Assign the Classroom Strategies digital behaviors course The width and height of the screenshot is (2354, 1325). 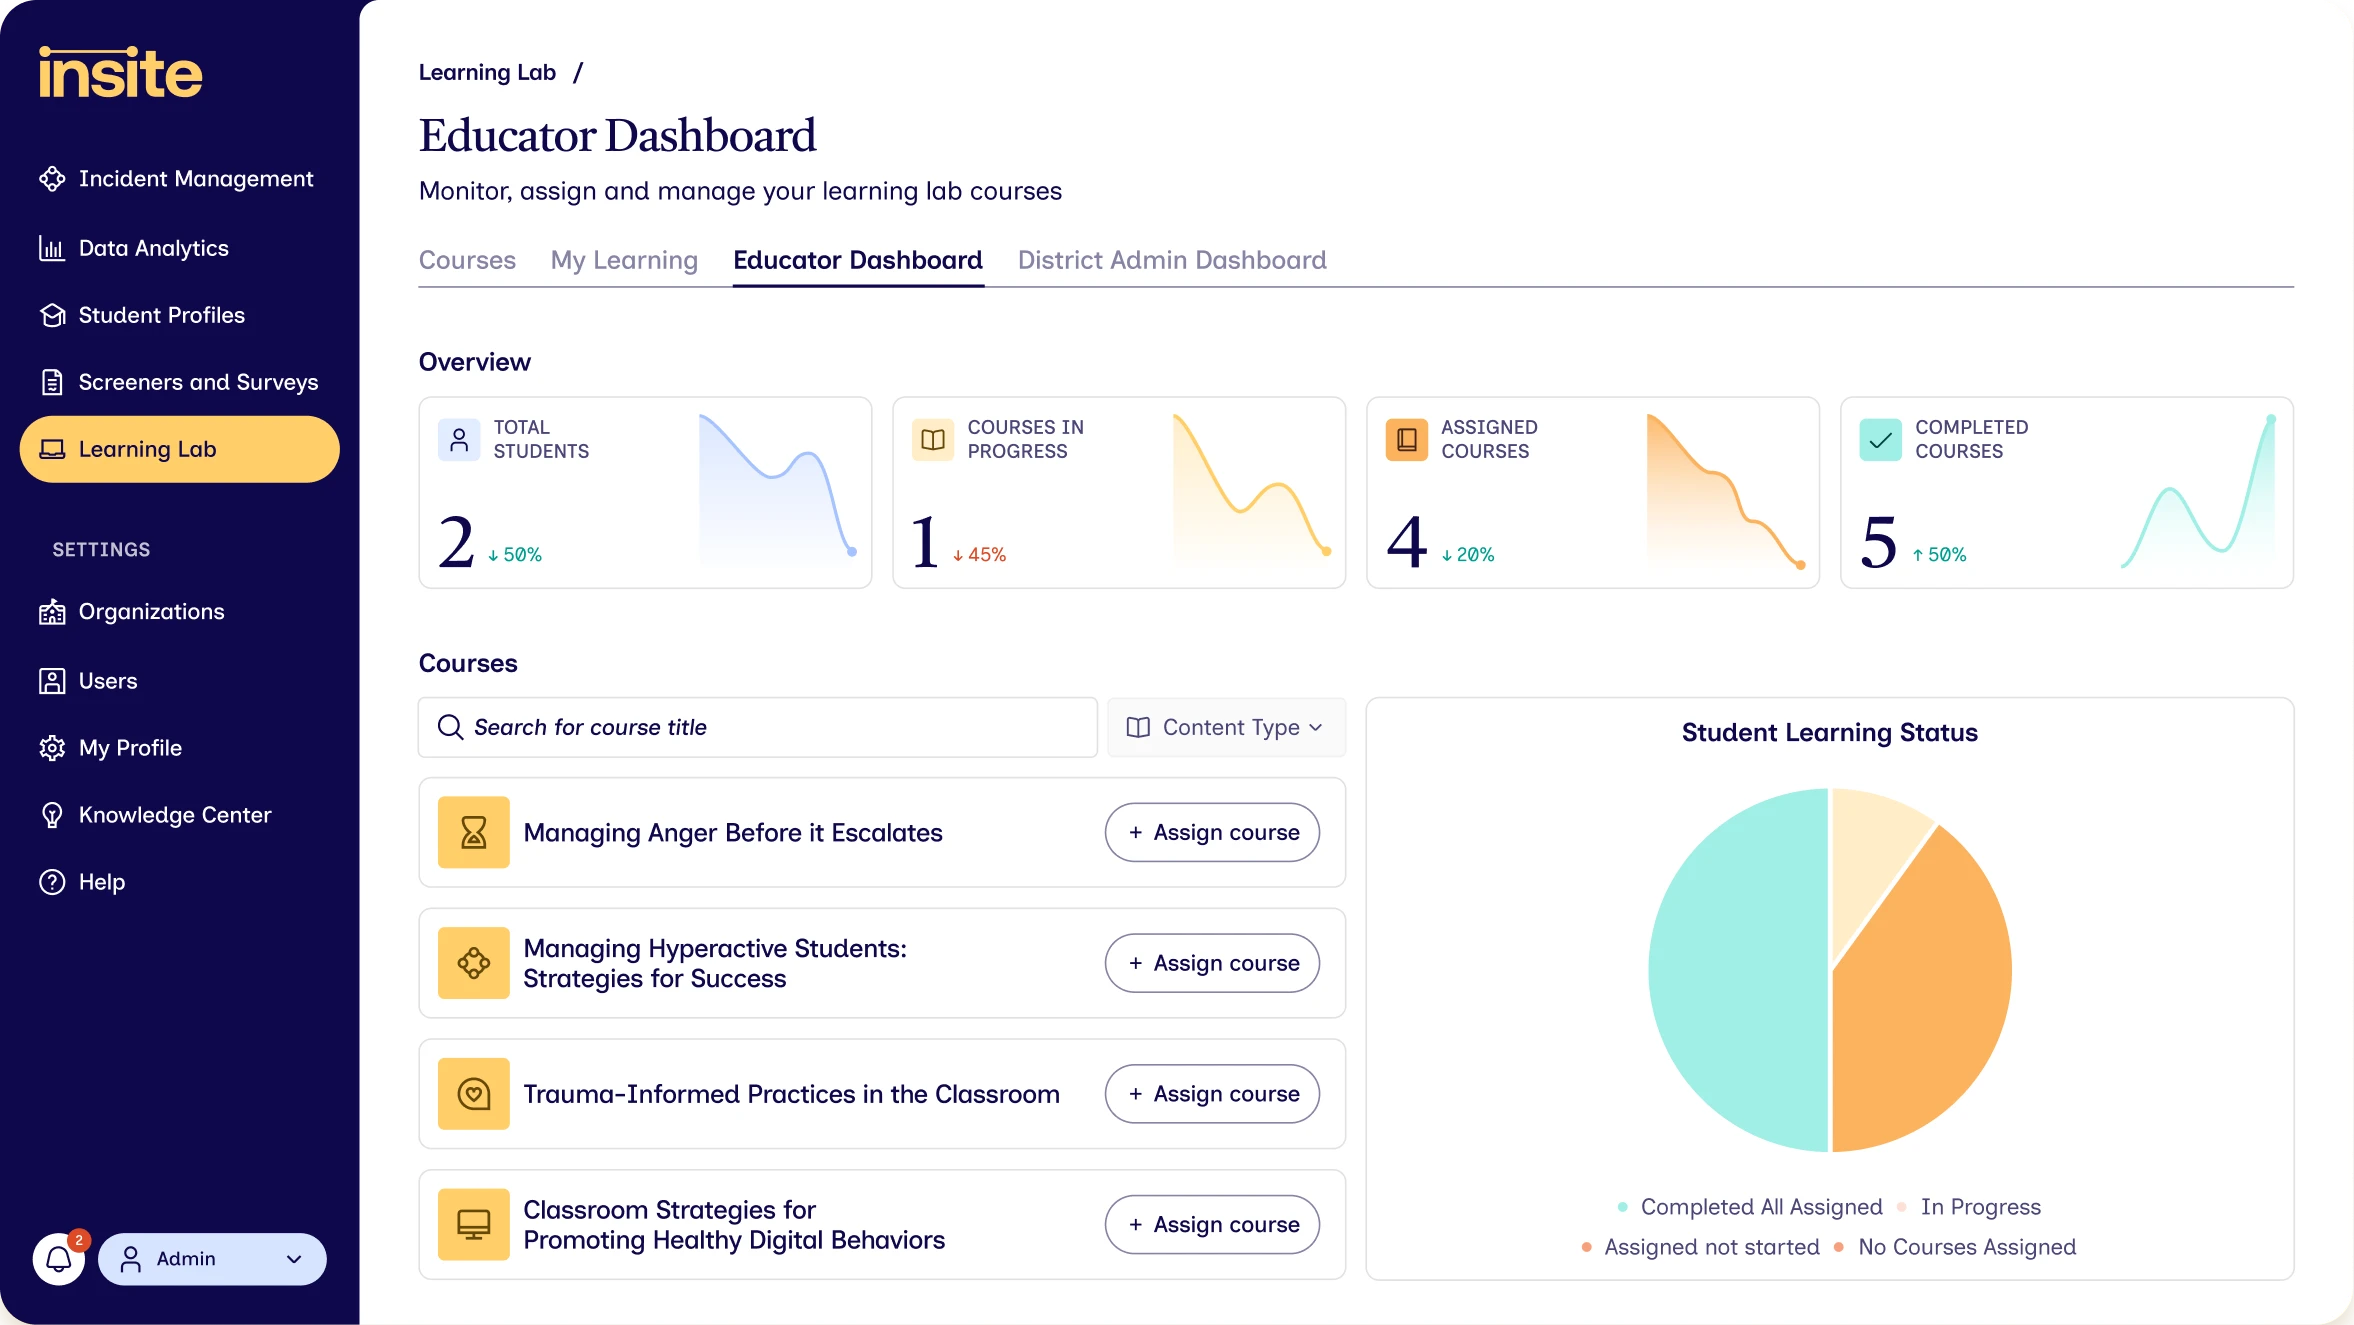click(x=1212, y=1224)
